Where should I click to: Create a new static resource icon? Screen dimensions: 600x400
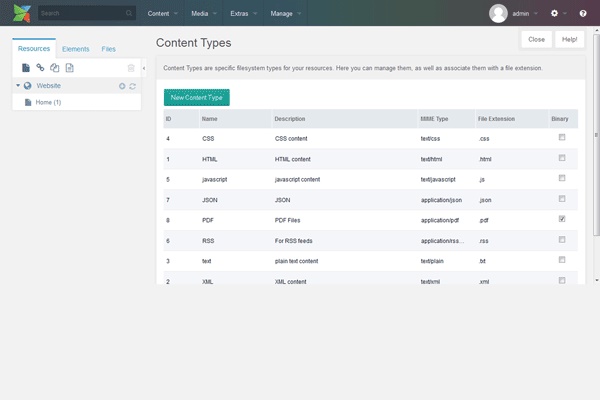(x=69, y=68)
